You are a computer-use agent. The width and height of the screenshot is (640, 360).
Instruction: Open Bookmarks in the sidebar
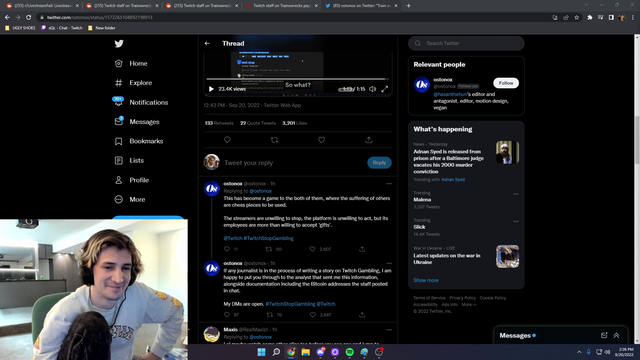click(x=138, y=141)
